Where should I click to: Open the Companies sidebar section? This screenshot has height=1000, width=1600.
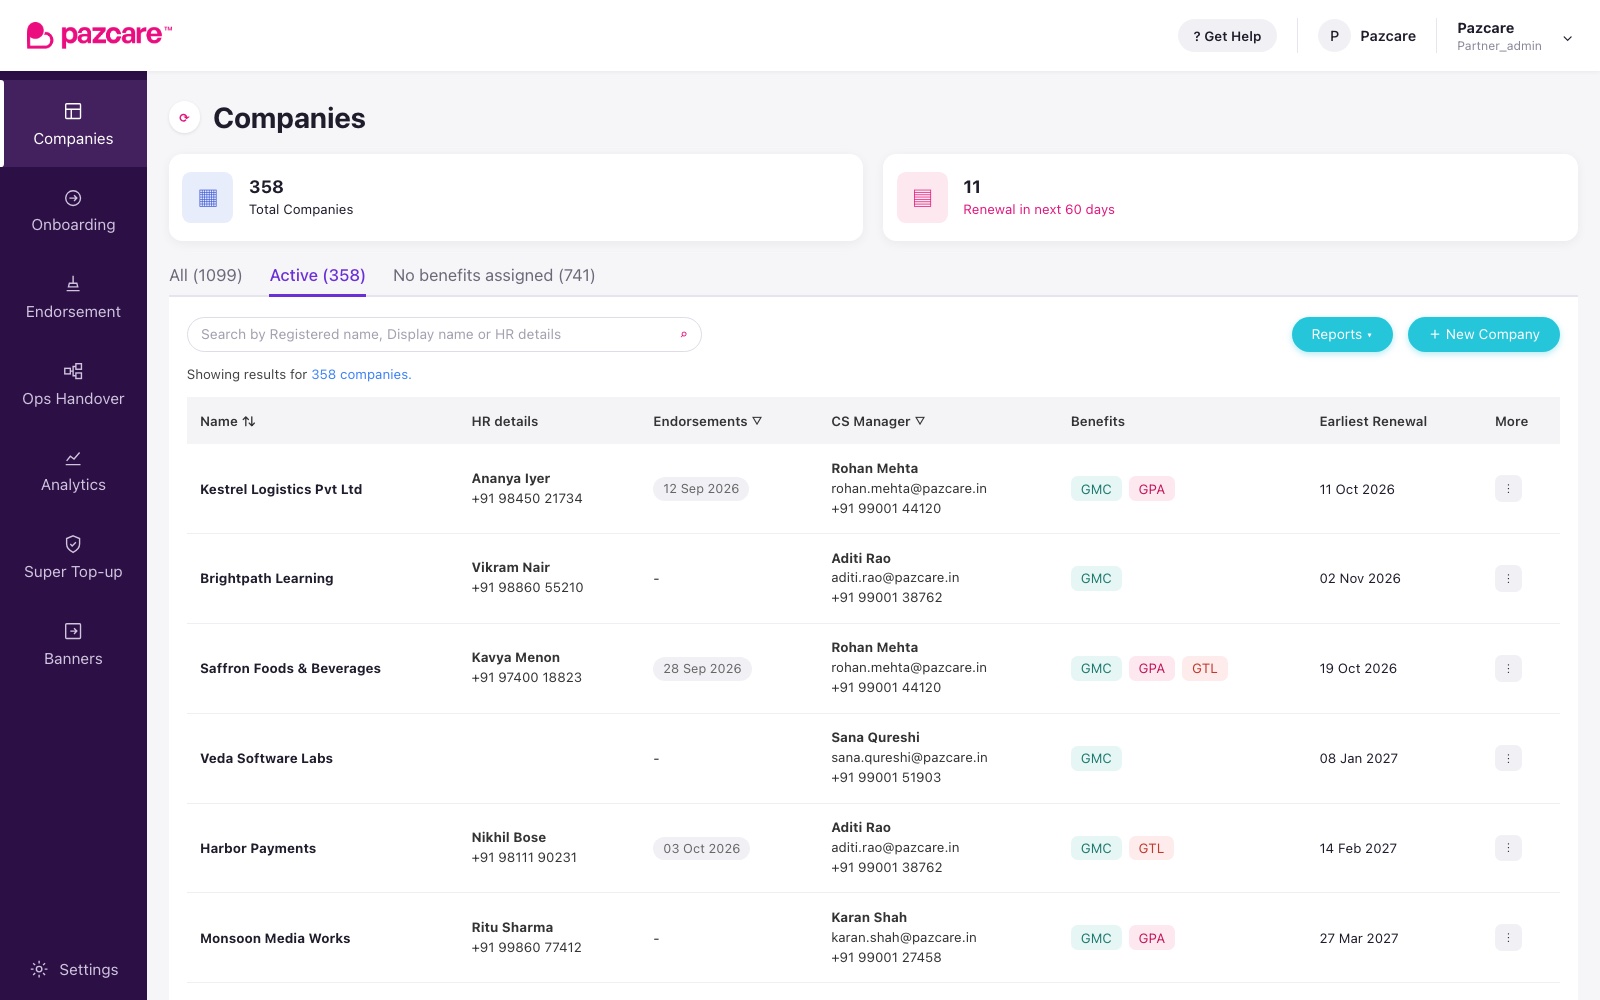click(73, 124)
